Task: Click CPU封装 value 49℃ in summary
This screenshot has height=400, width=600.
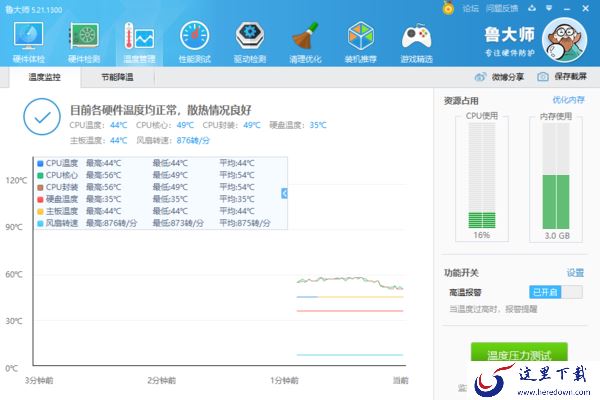Action: click(x=252, y=125)
